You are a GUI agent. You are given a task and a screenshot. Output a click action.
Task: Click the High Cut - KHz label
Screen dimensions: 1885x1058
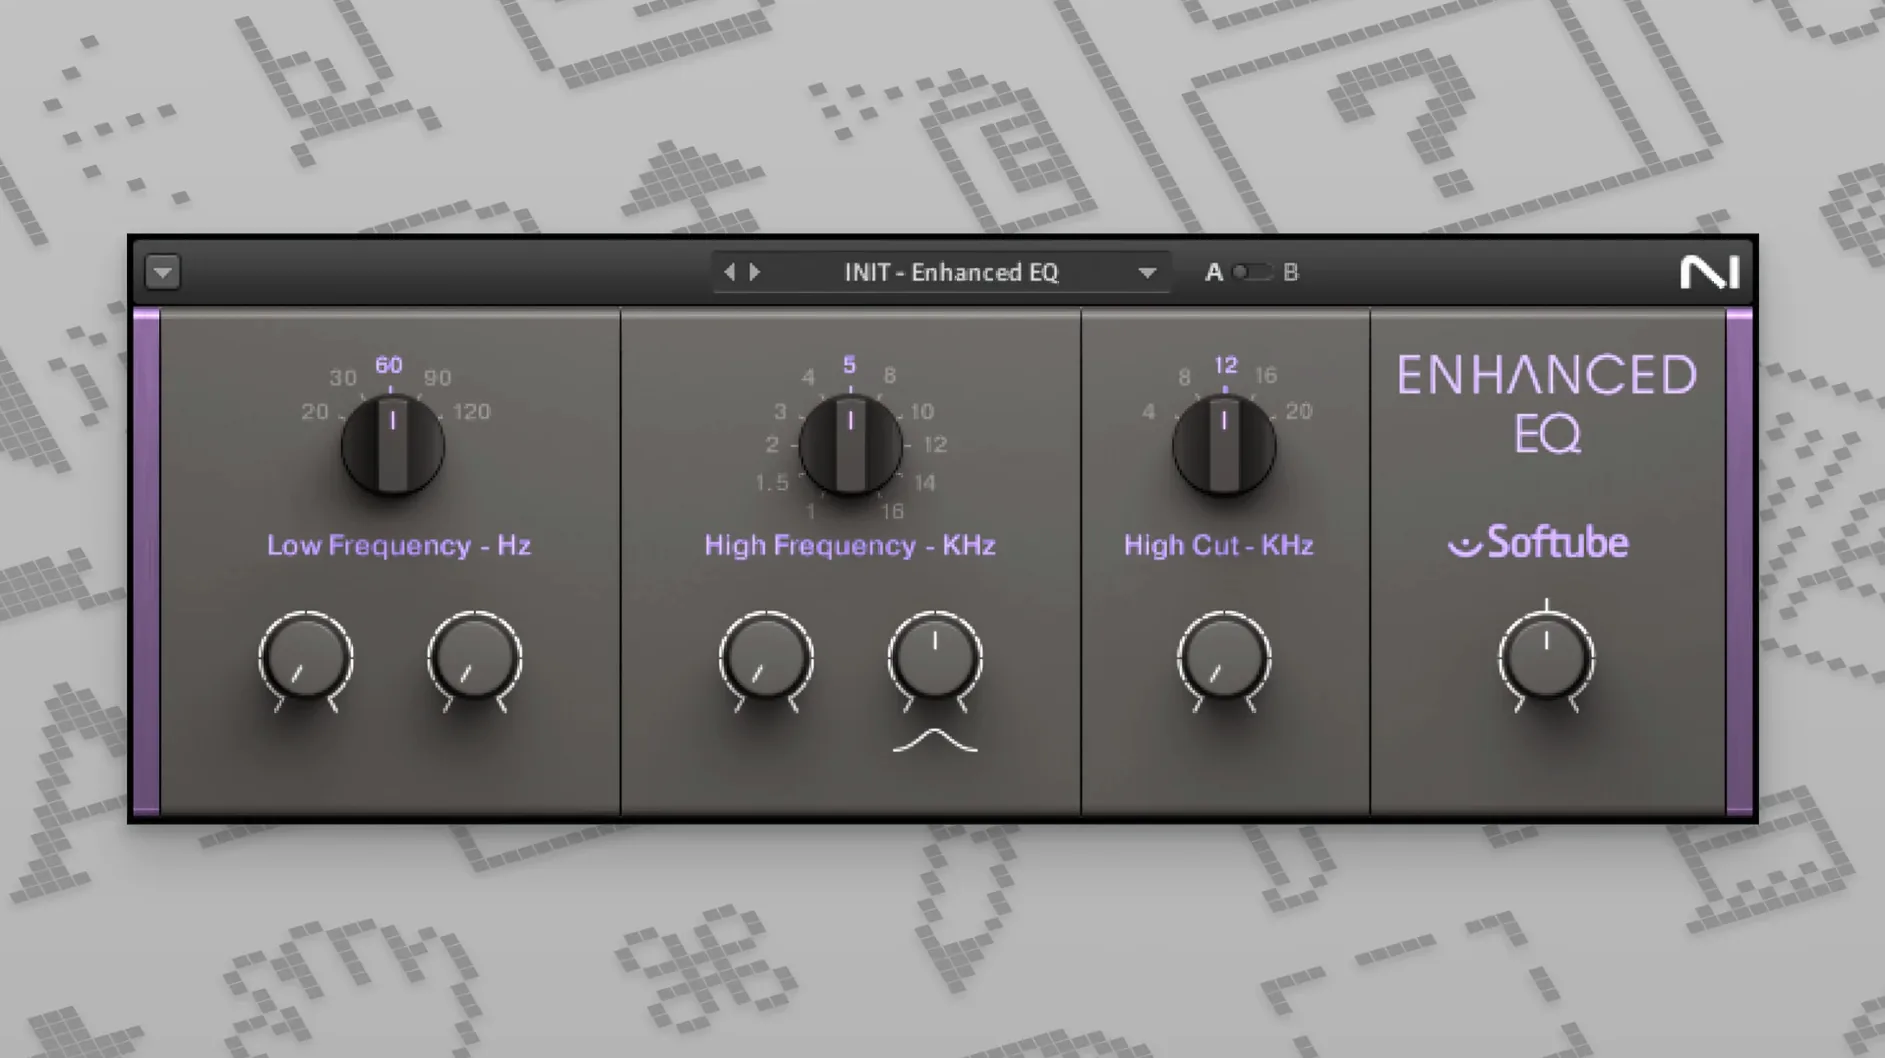[1218, 545]
